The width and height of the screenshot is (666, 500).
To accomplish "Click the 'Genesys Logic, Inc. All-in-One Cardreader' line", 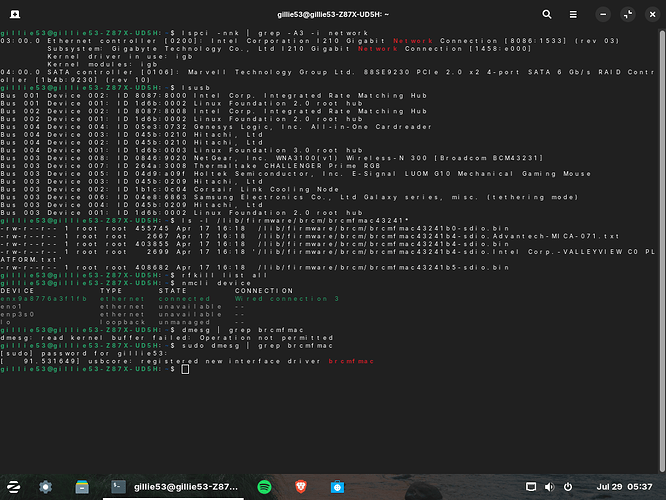I will coord(216,127).
